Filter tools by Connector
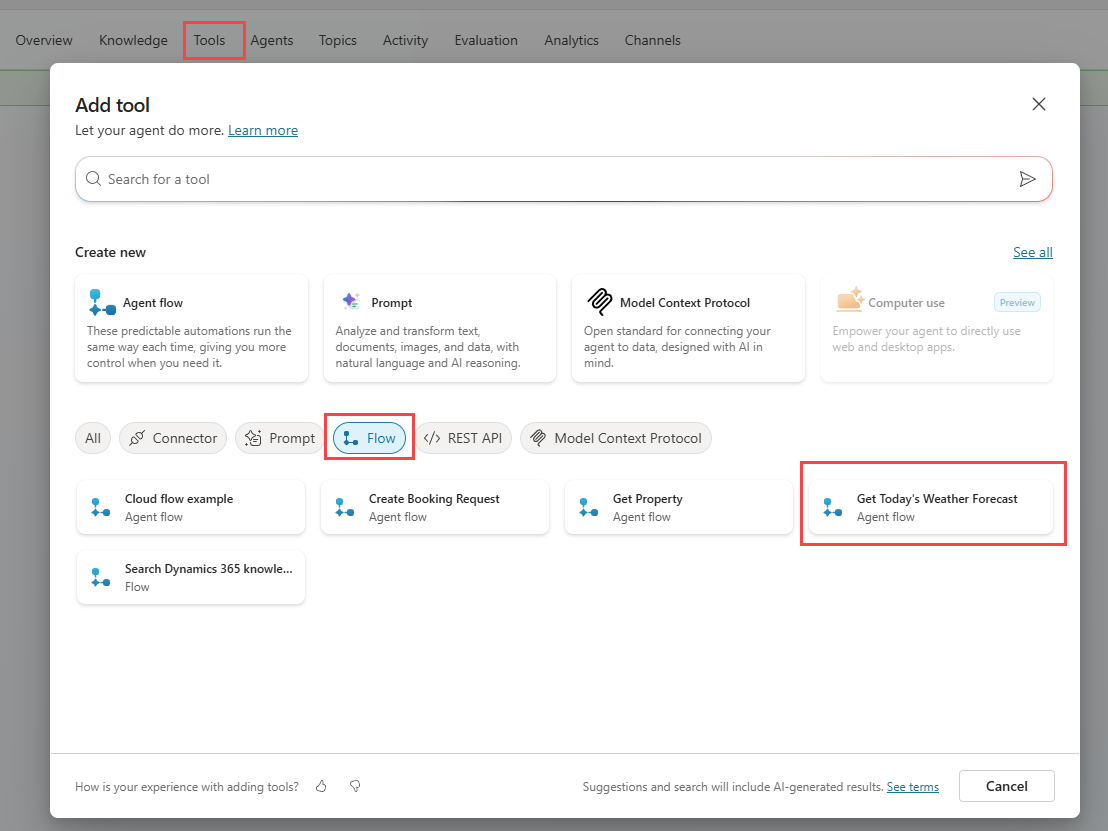1108x831 pixels. tap(173, 438)
